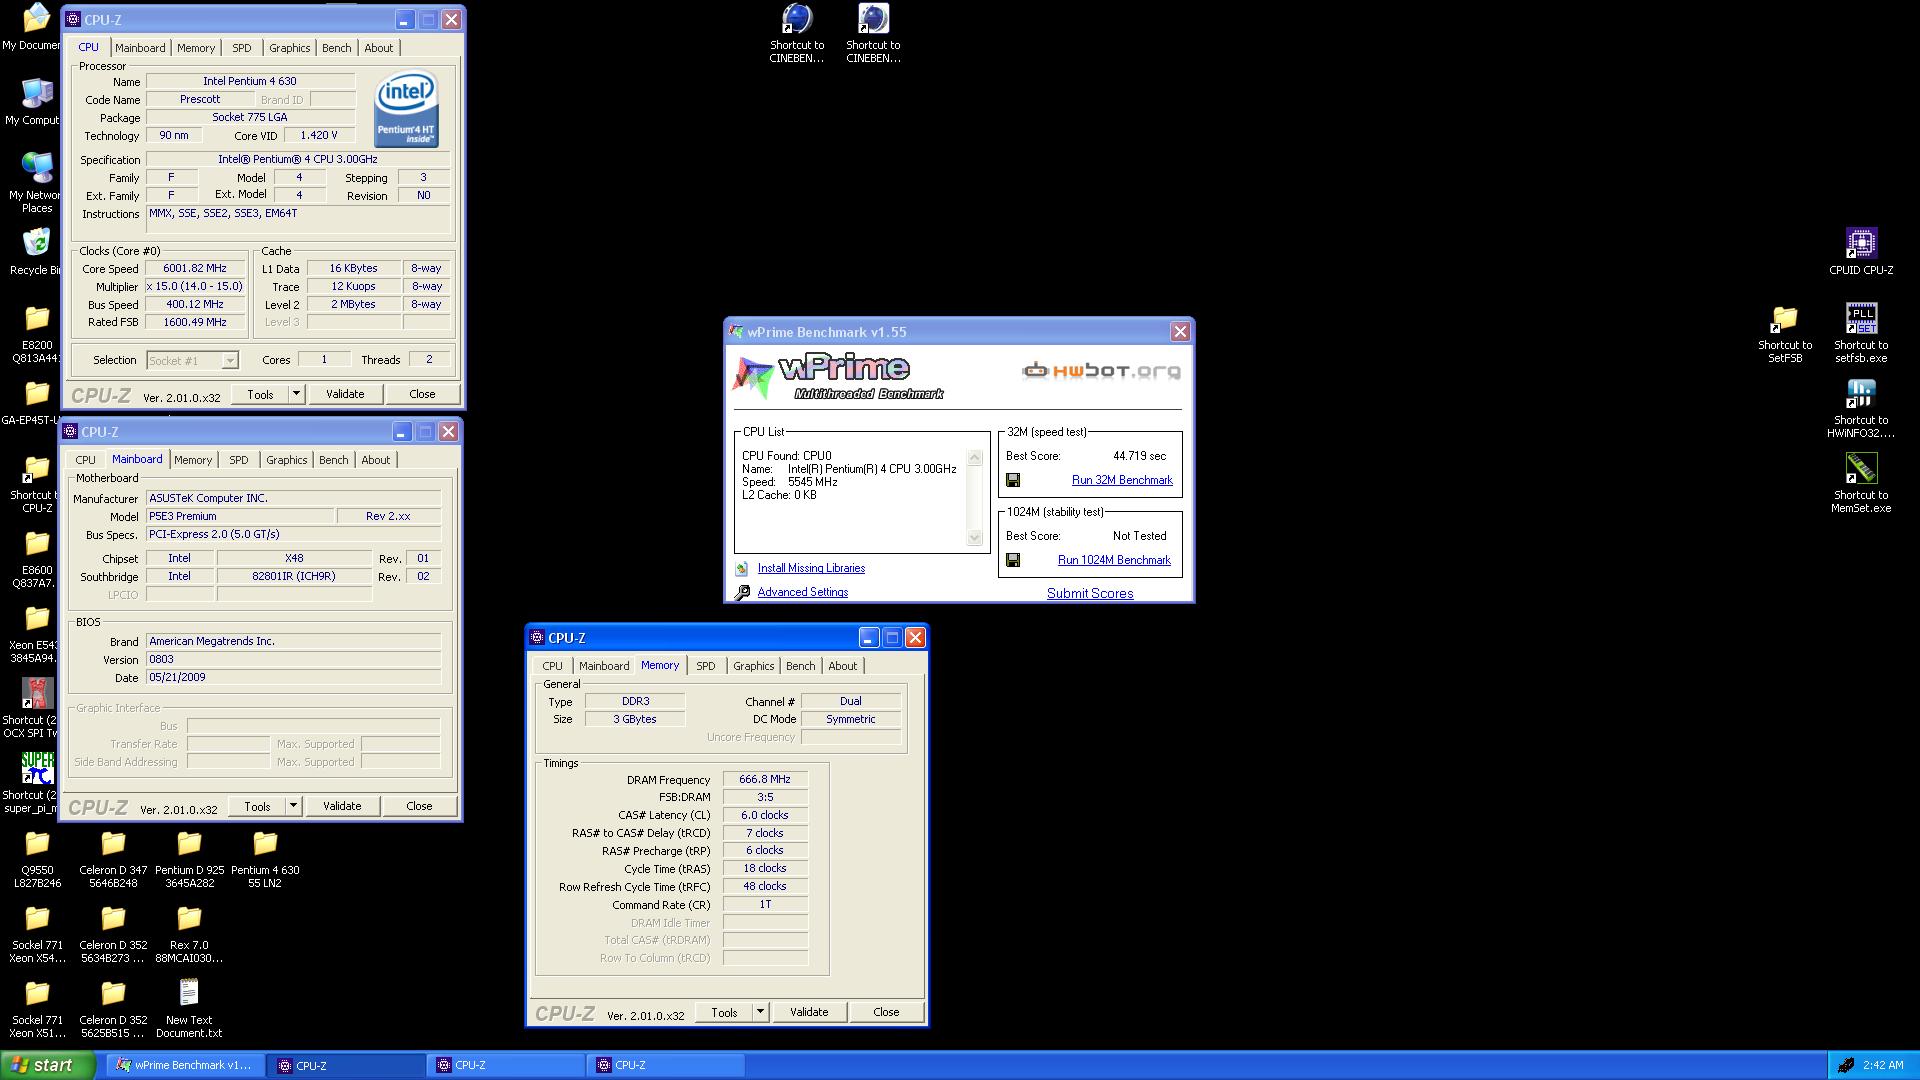Open Graphics tab in Mainboard CPU-Z window

[287, 460]
